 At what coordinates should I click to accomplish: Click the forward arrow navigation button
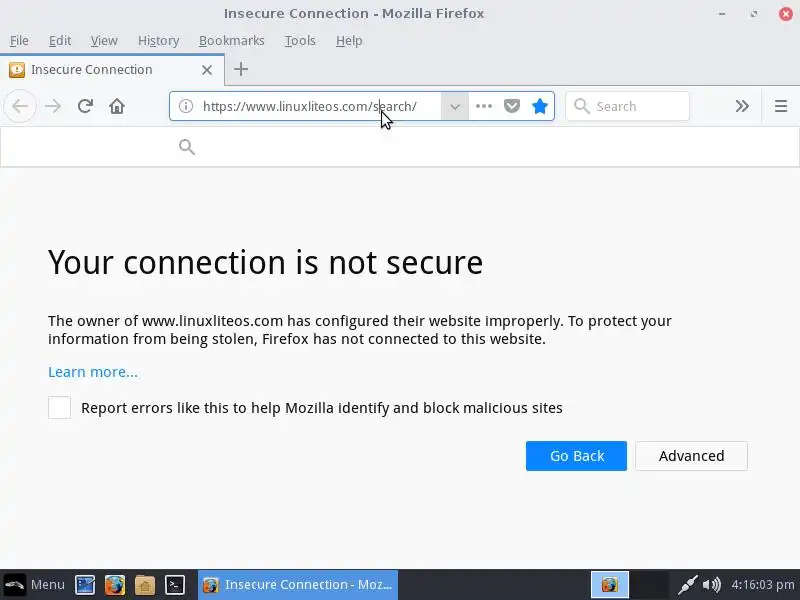[53, 106]
